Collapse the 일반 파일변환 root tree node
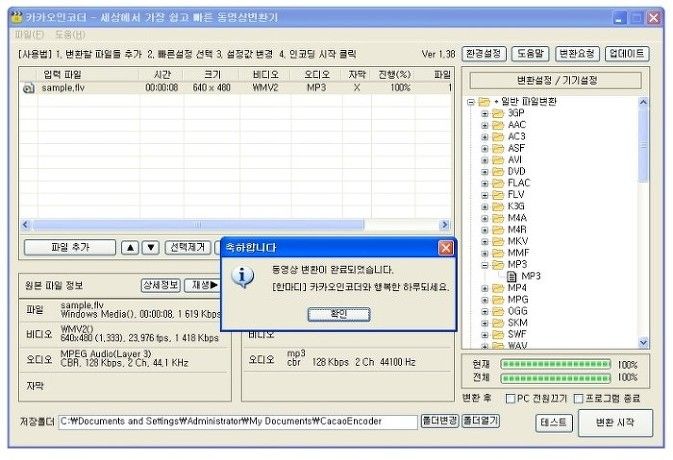The height and width of the screenshot is (460, 673). (x=471, y=102)
